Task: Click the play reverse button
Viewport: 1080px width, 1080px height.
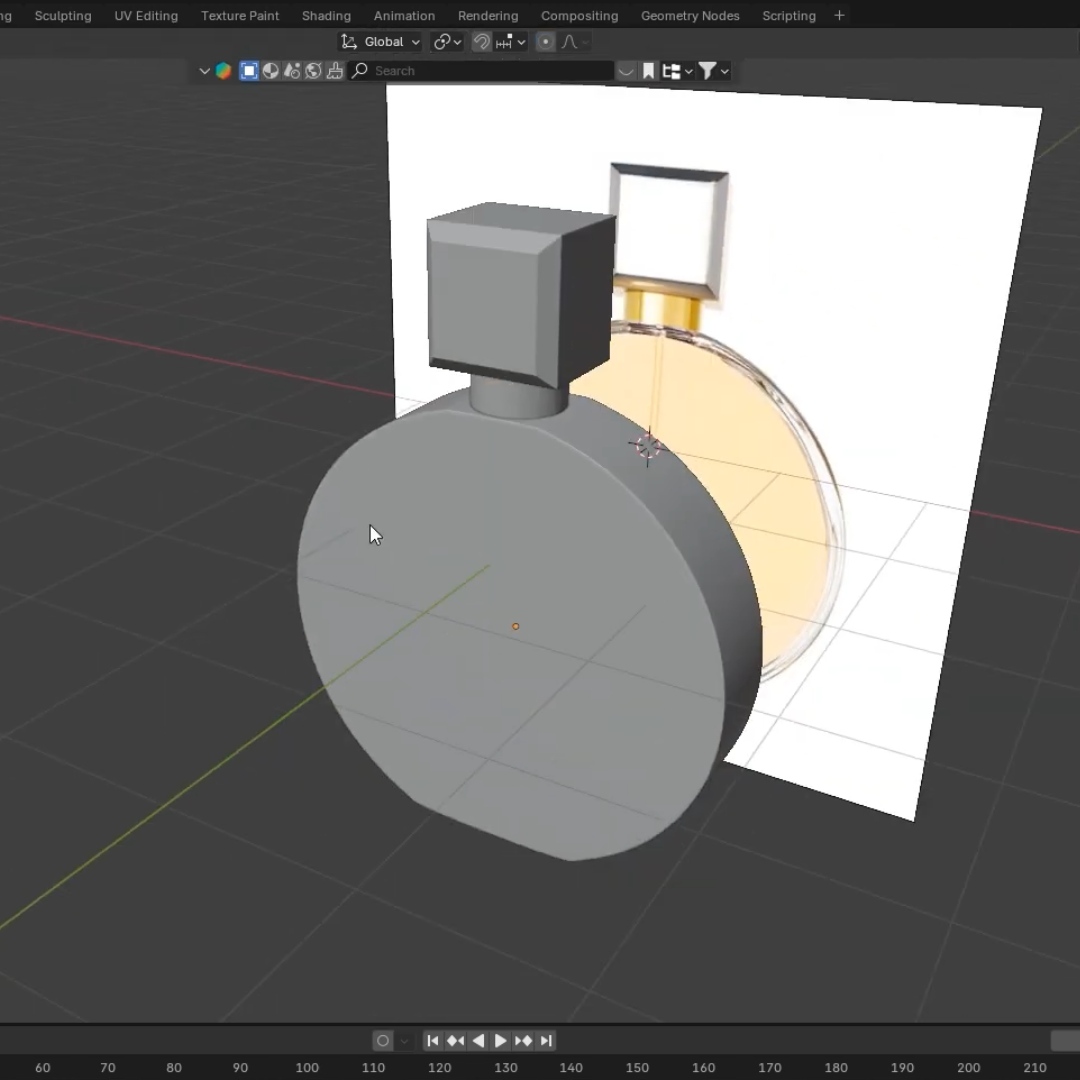Action: (478, 1041)
